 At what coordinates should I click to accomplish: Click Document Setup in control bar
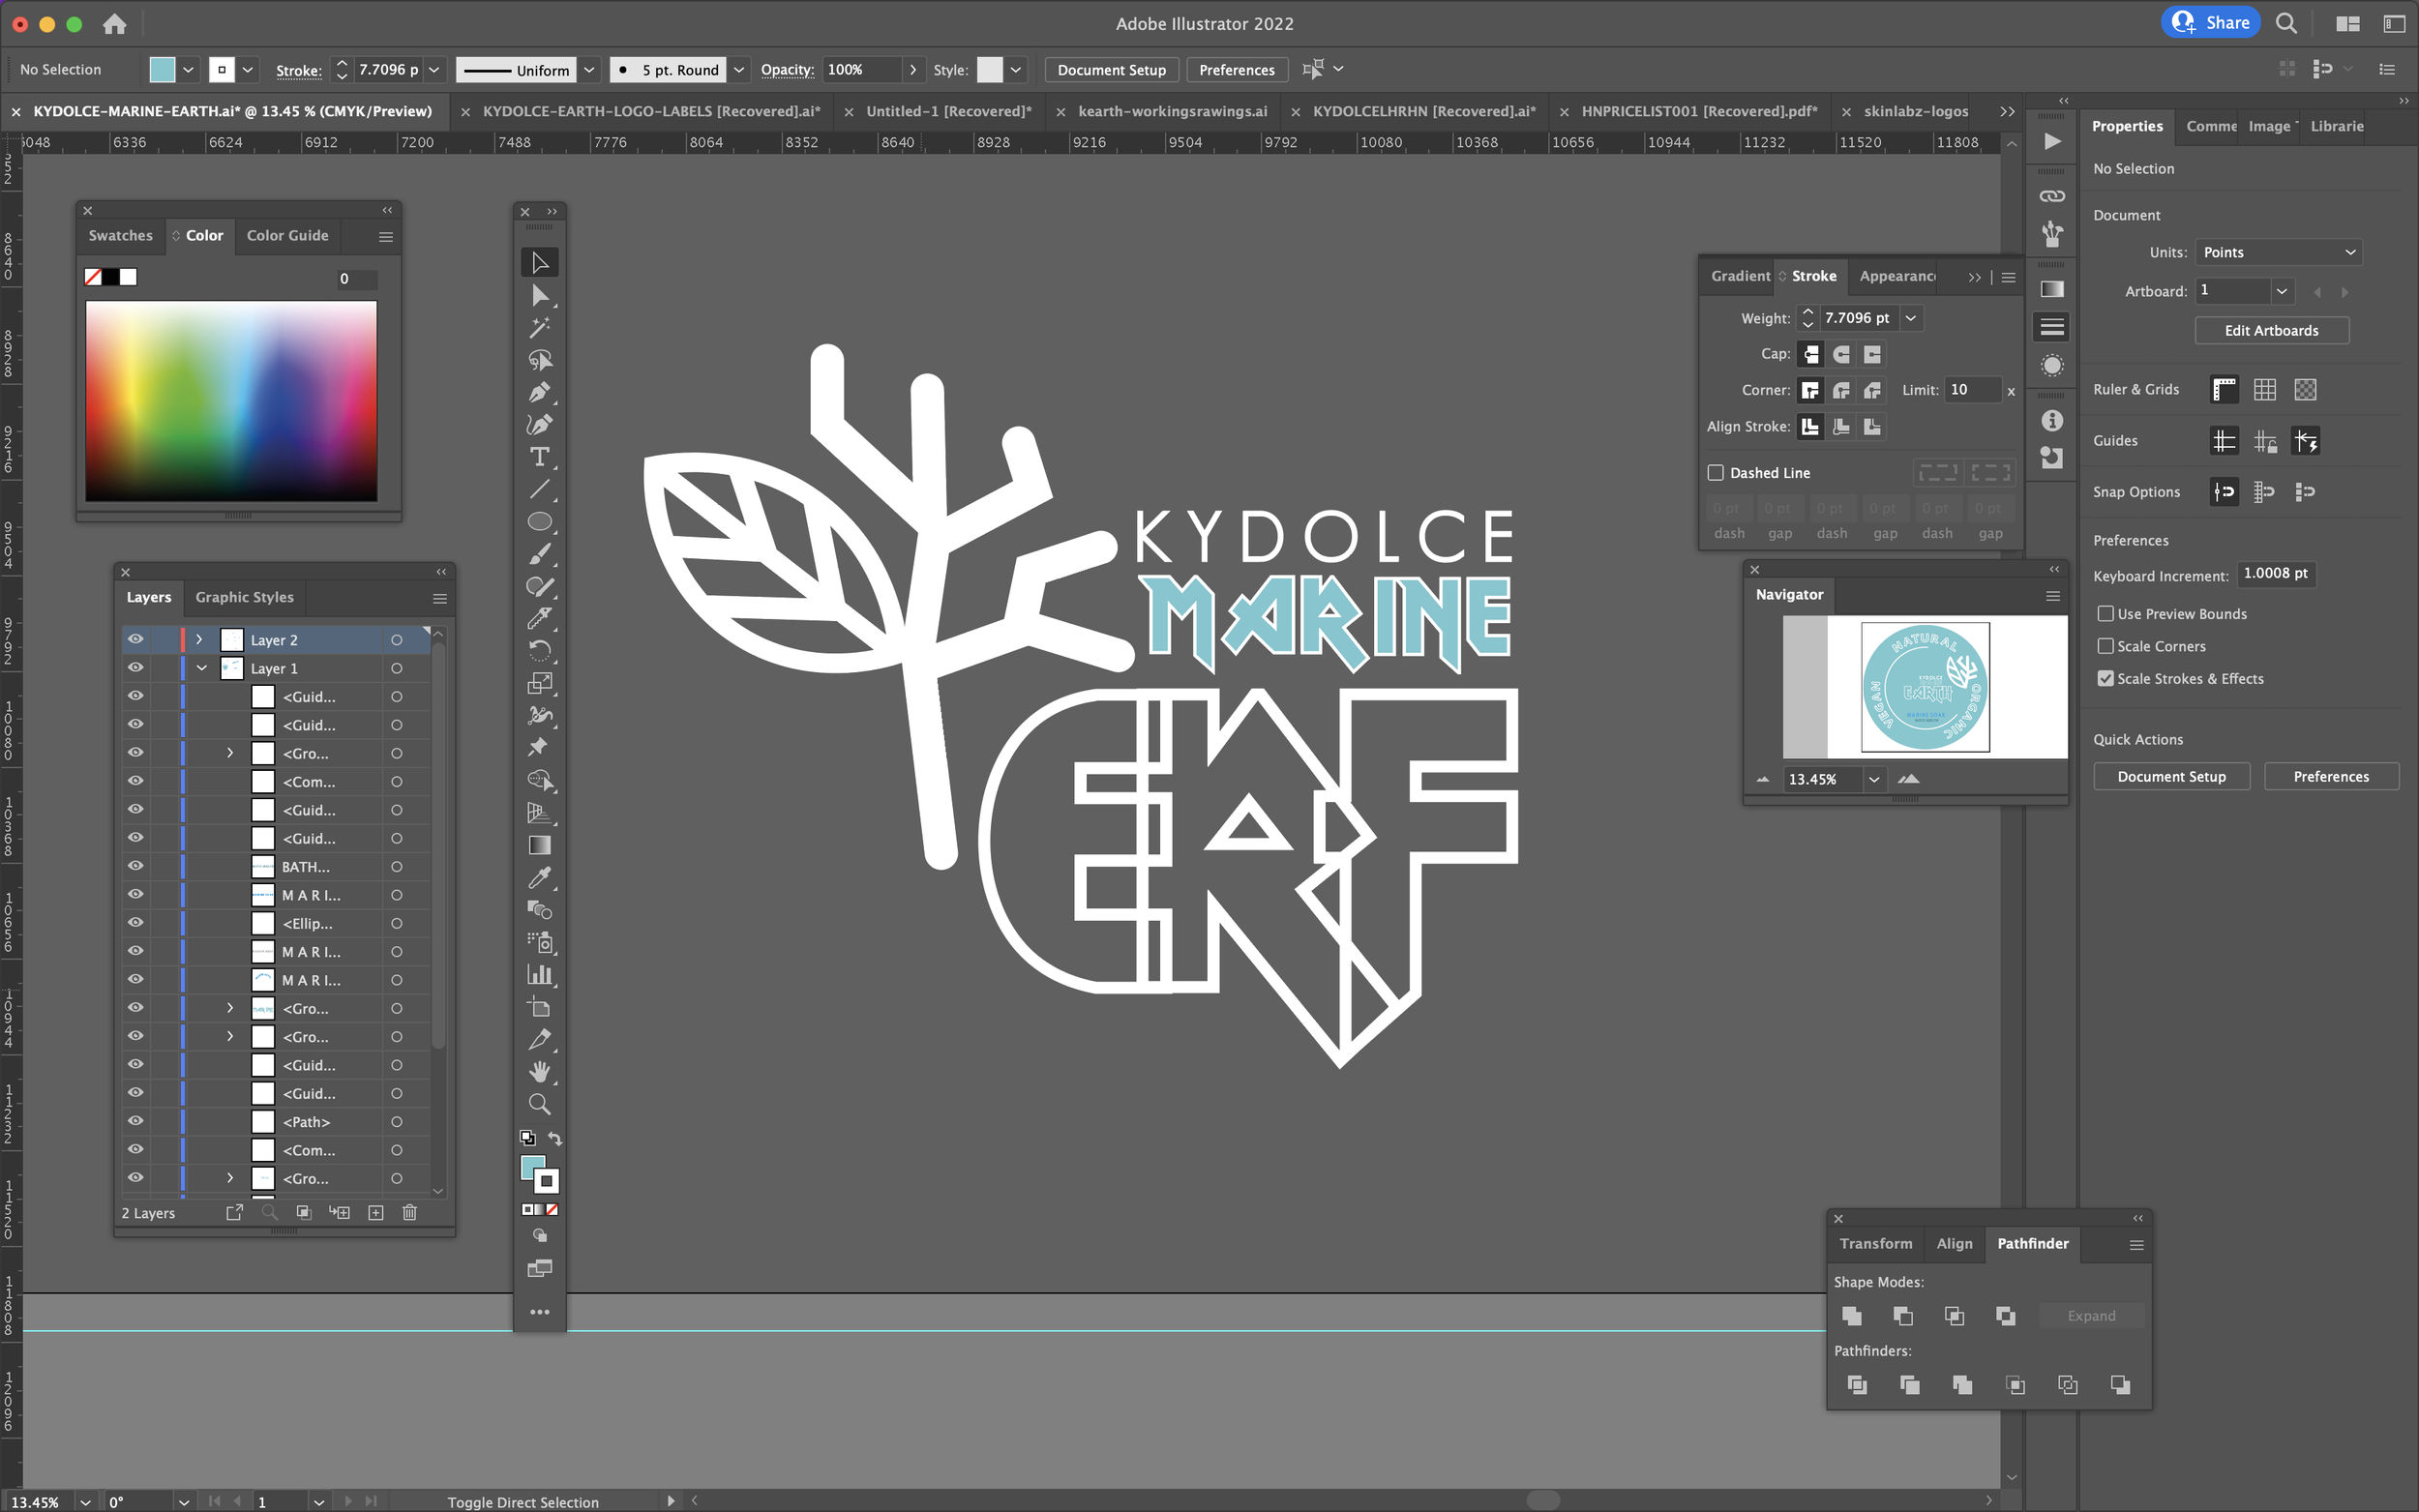[1111, 70]
